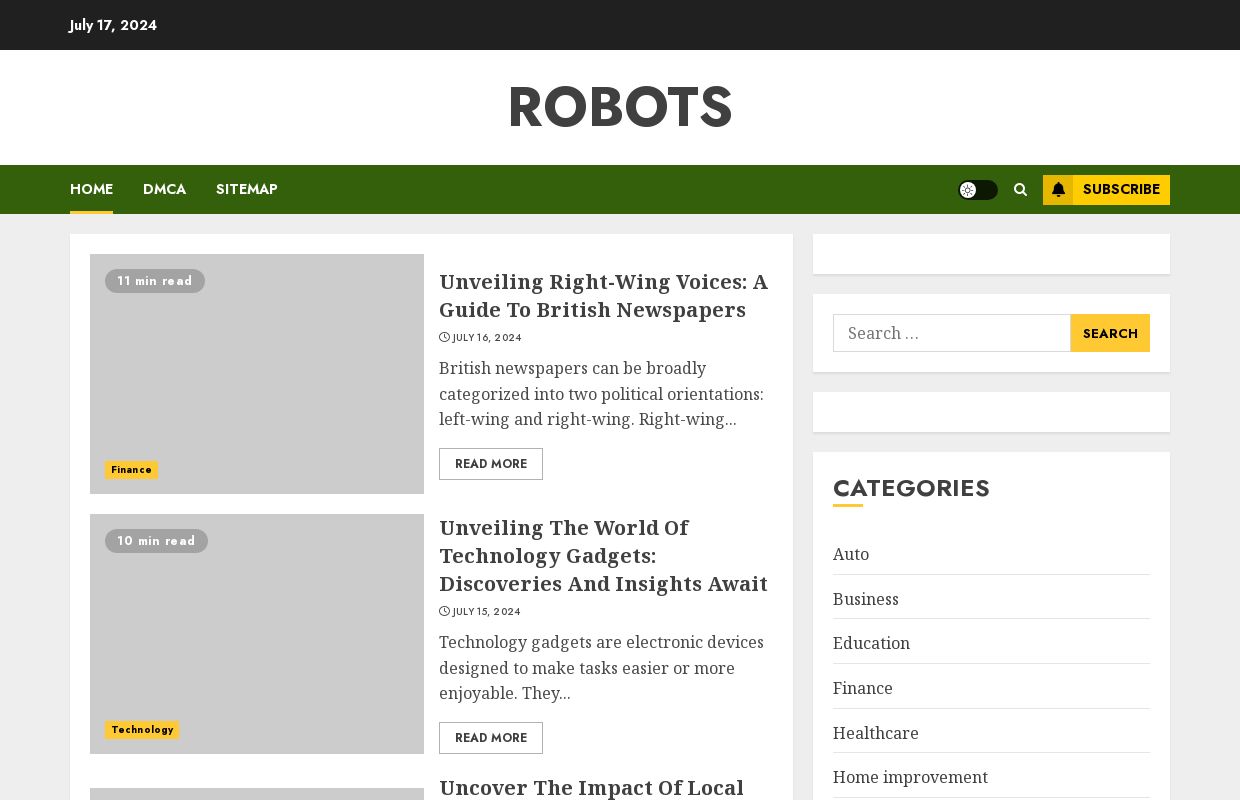Open the Auto category link
This screenshot has width=1240, height=800.
click(x=851, y=554)
